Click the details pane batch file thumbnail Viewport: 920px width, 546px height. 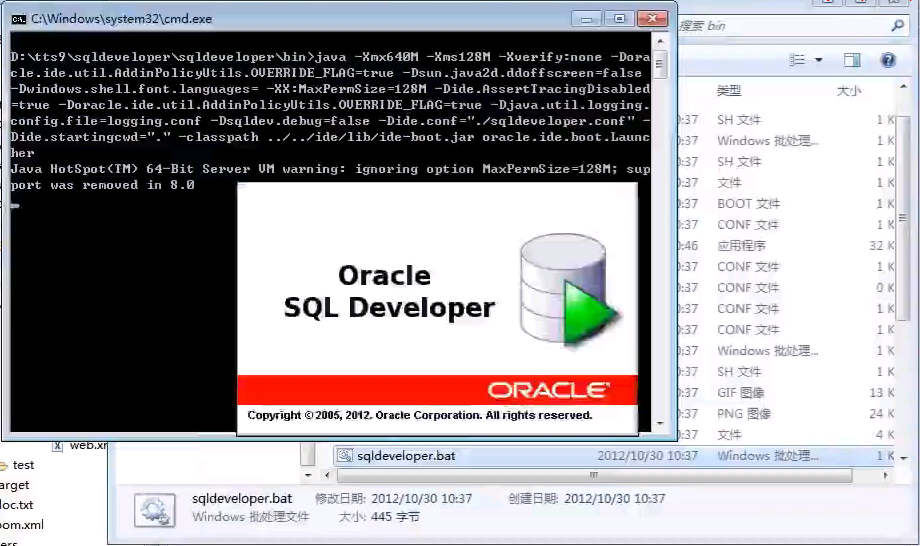click(154, 510)
